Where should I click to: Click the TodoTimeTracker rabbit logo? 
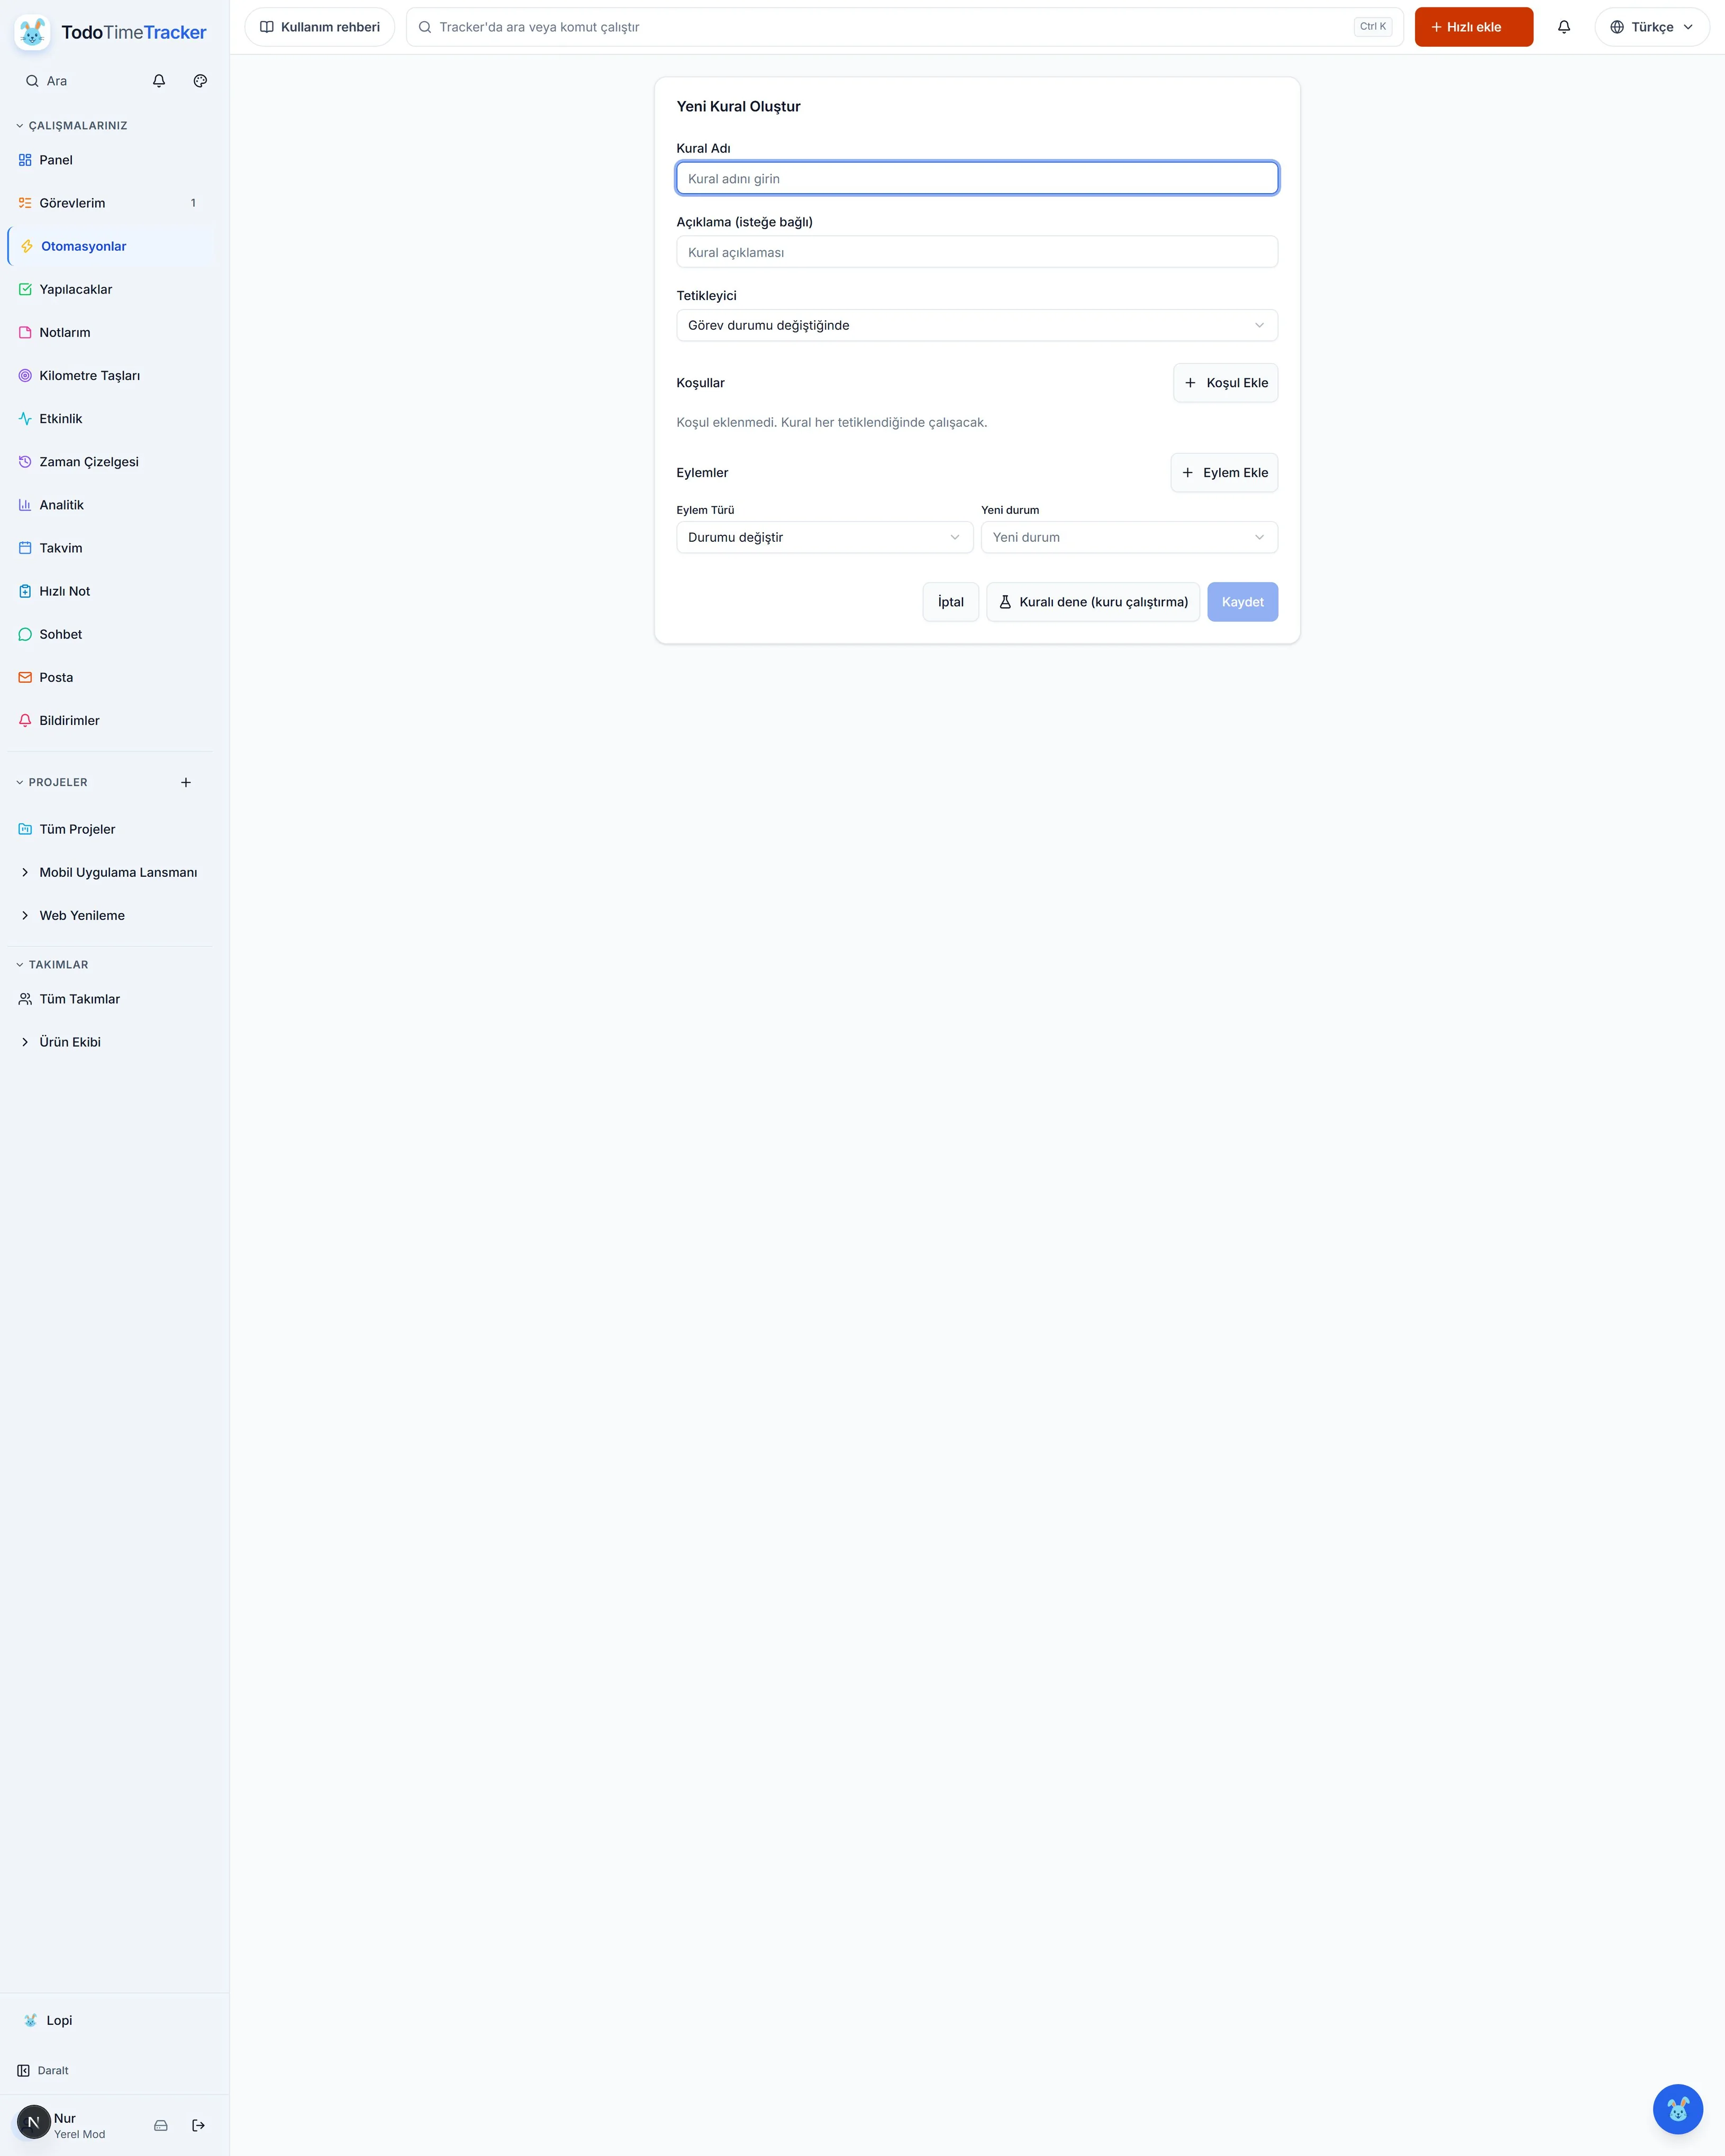[32, 32]
